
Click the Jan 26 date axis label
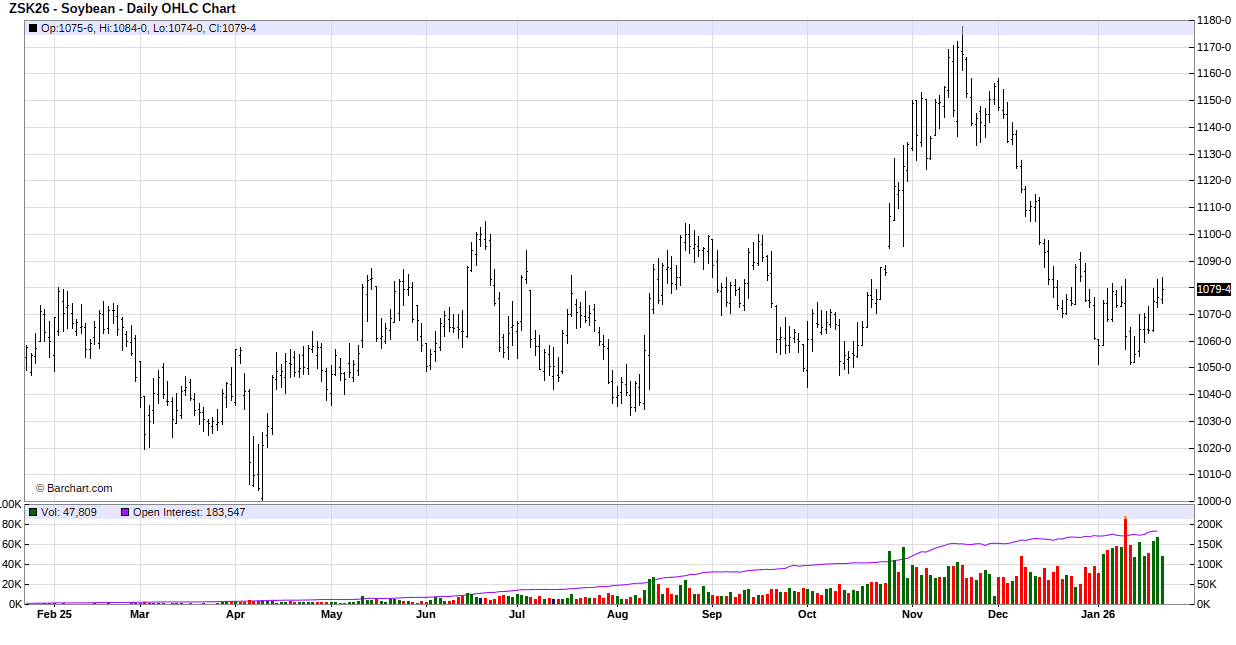(1099, 615)
